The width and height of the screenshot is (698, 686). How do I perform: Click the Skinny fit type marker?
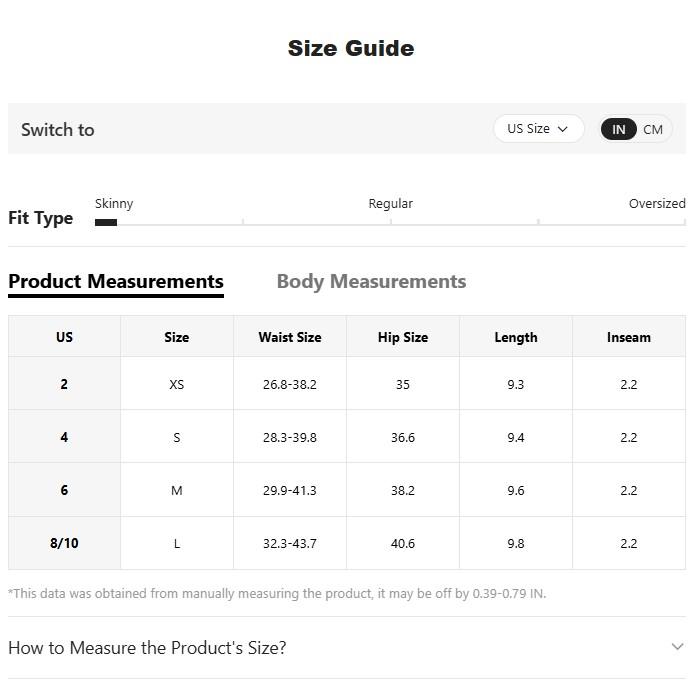(x=106, y=222)
